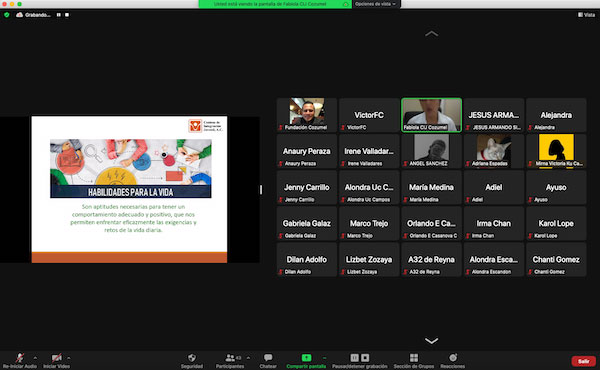Select the Irma Chan participant tile
Viewport: 600px width, 370px height.
click(494, 223)
